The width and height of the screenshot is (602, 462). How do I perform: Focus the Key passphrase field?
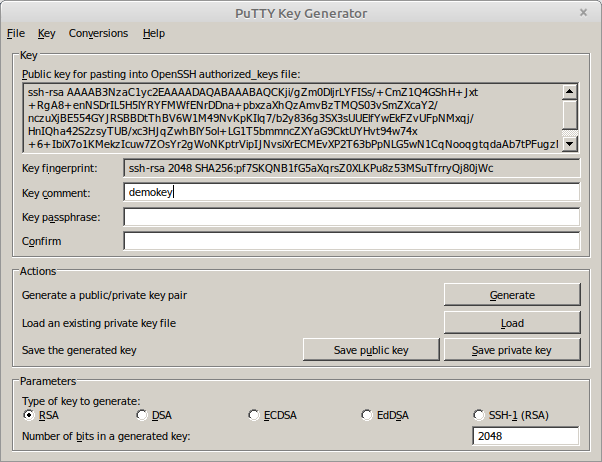[x=352, y=217]
